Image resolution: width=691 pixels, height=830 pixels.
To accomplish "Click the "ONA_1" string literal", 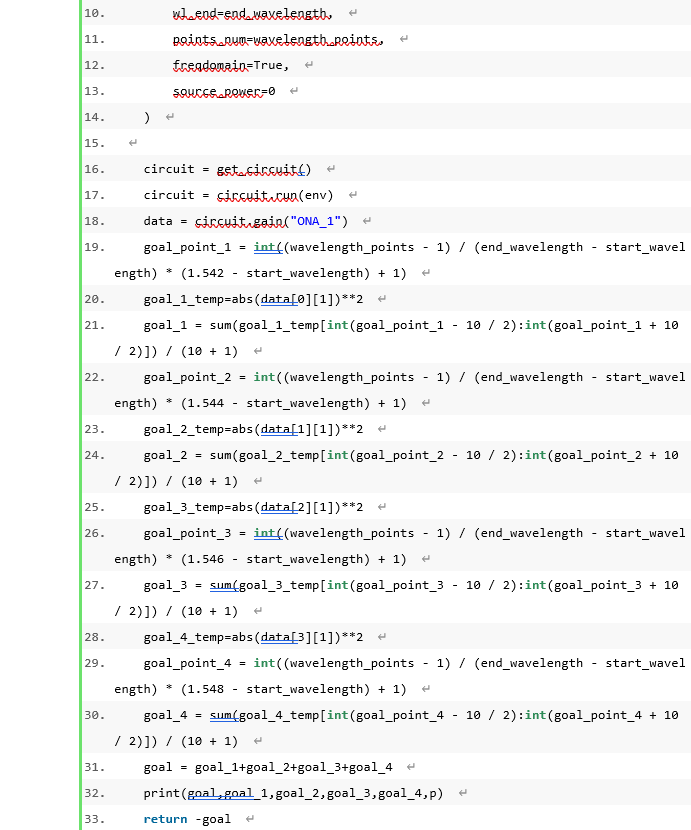I will (x=315, y=221).
